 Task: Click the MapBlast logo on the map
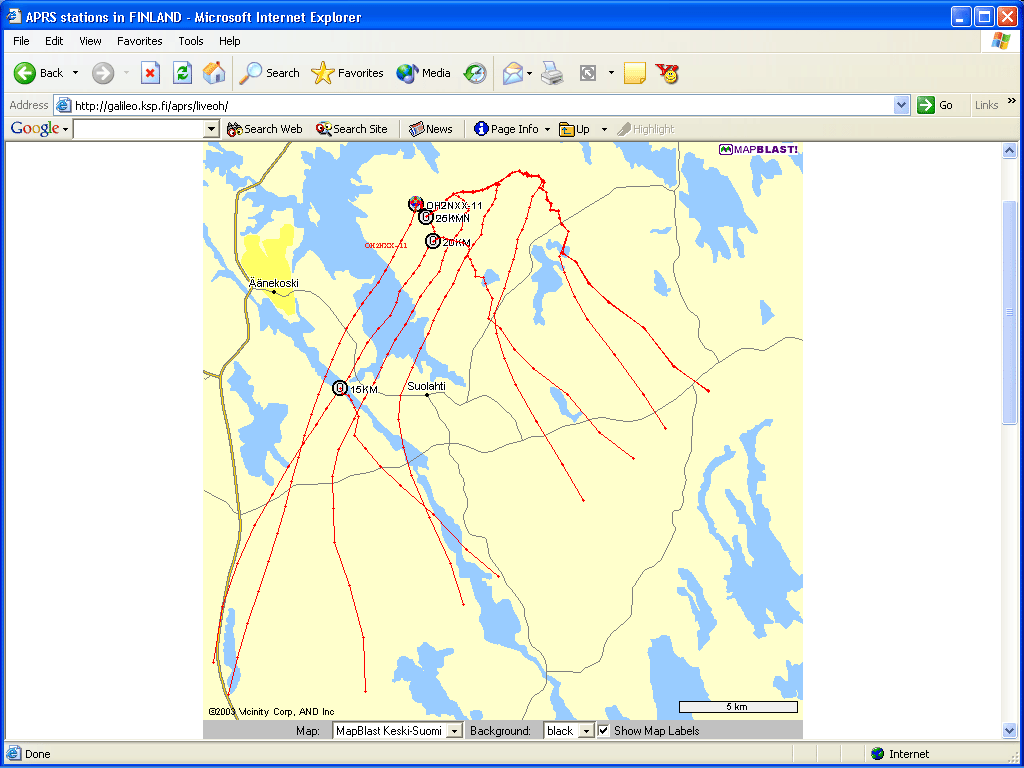[758, 150]
